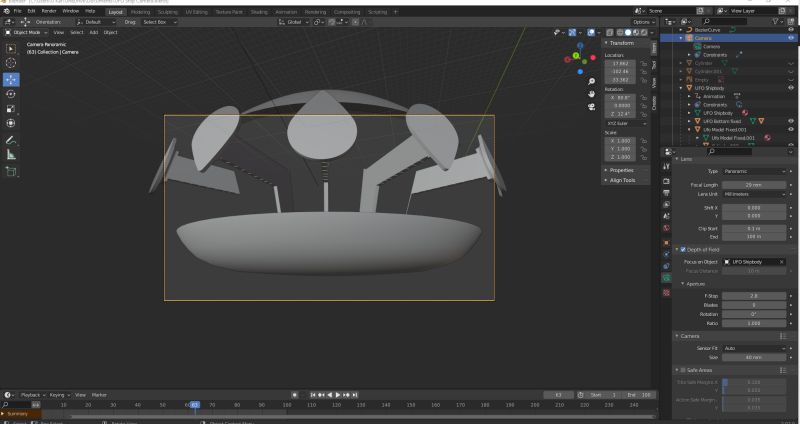Click the pan hand icon in the viewport
The width and height of the screenshot is (800, 424).
pyautogui.click(x=591, y=94)
